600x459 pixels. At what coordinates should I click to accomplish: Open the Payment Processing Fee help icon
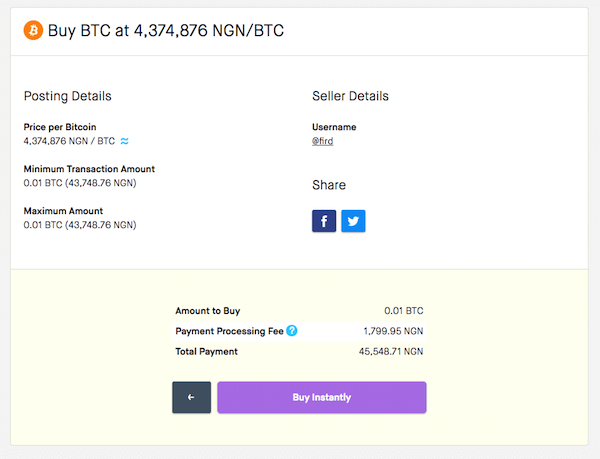pyautogui.click(x=292, y=330)
